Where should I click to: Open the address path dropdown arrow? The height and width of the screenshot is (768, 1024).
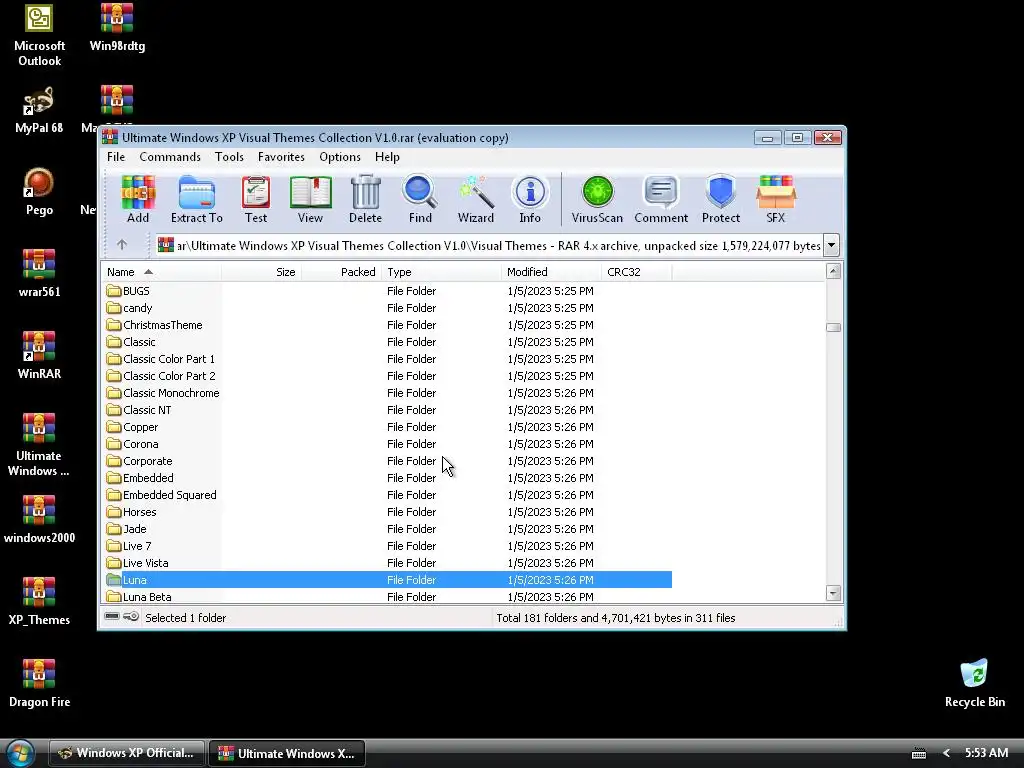[x=831, y=246]
